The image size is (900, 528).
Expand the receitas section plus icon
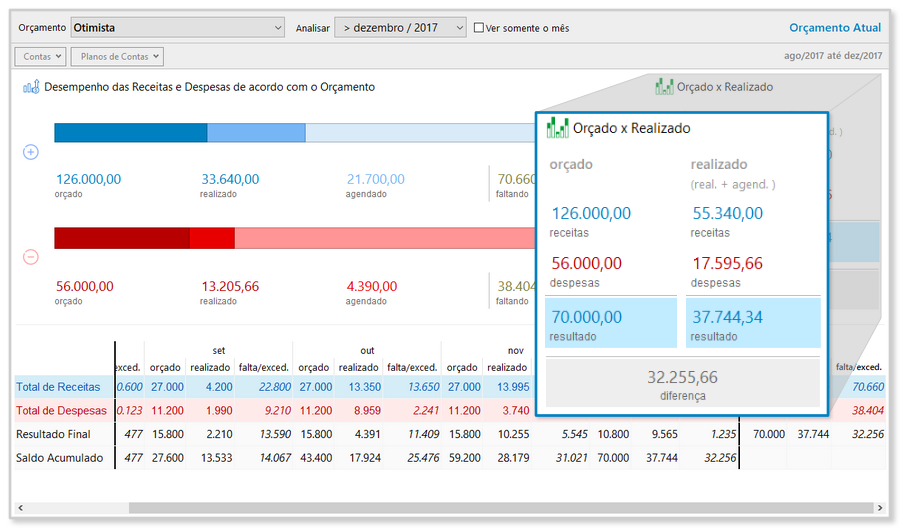(x=30, y=152)
